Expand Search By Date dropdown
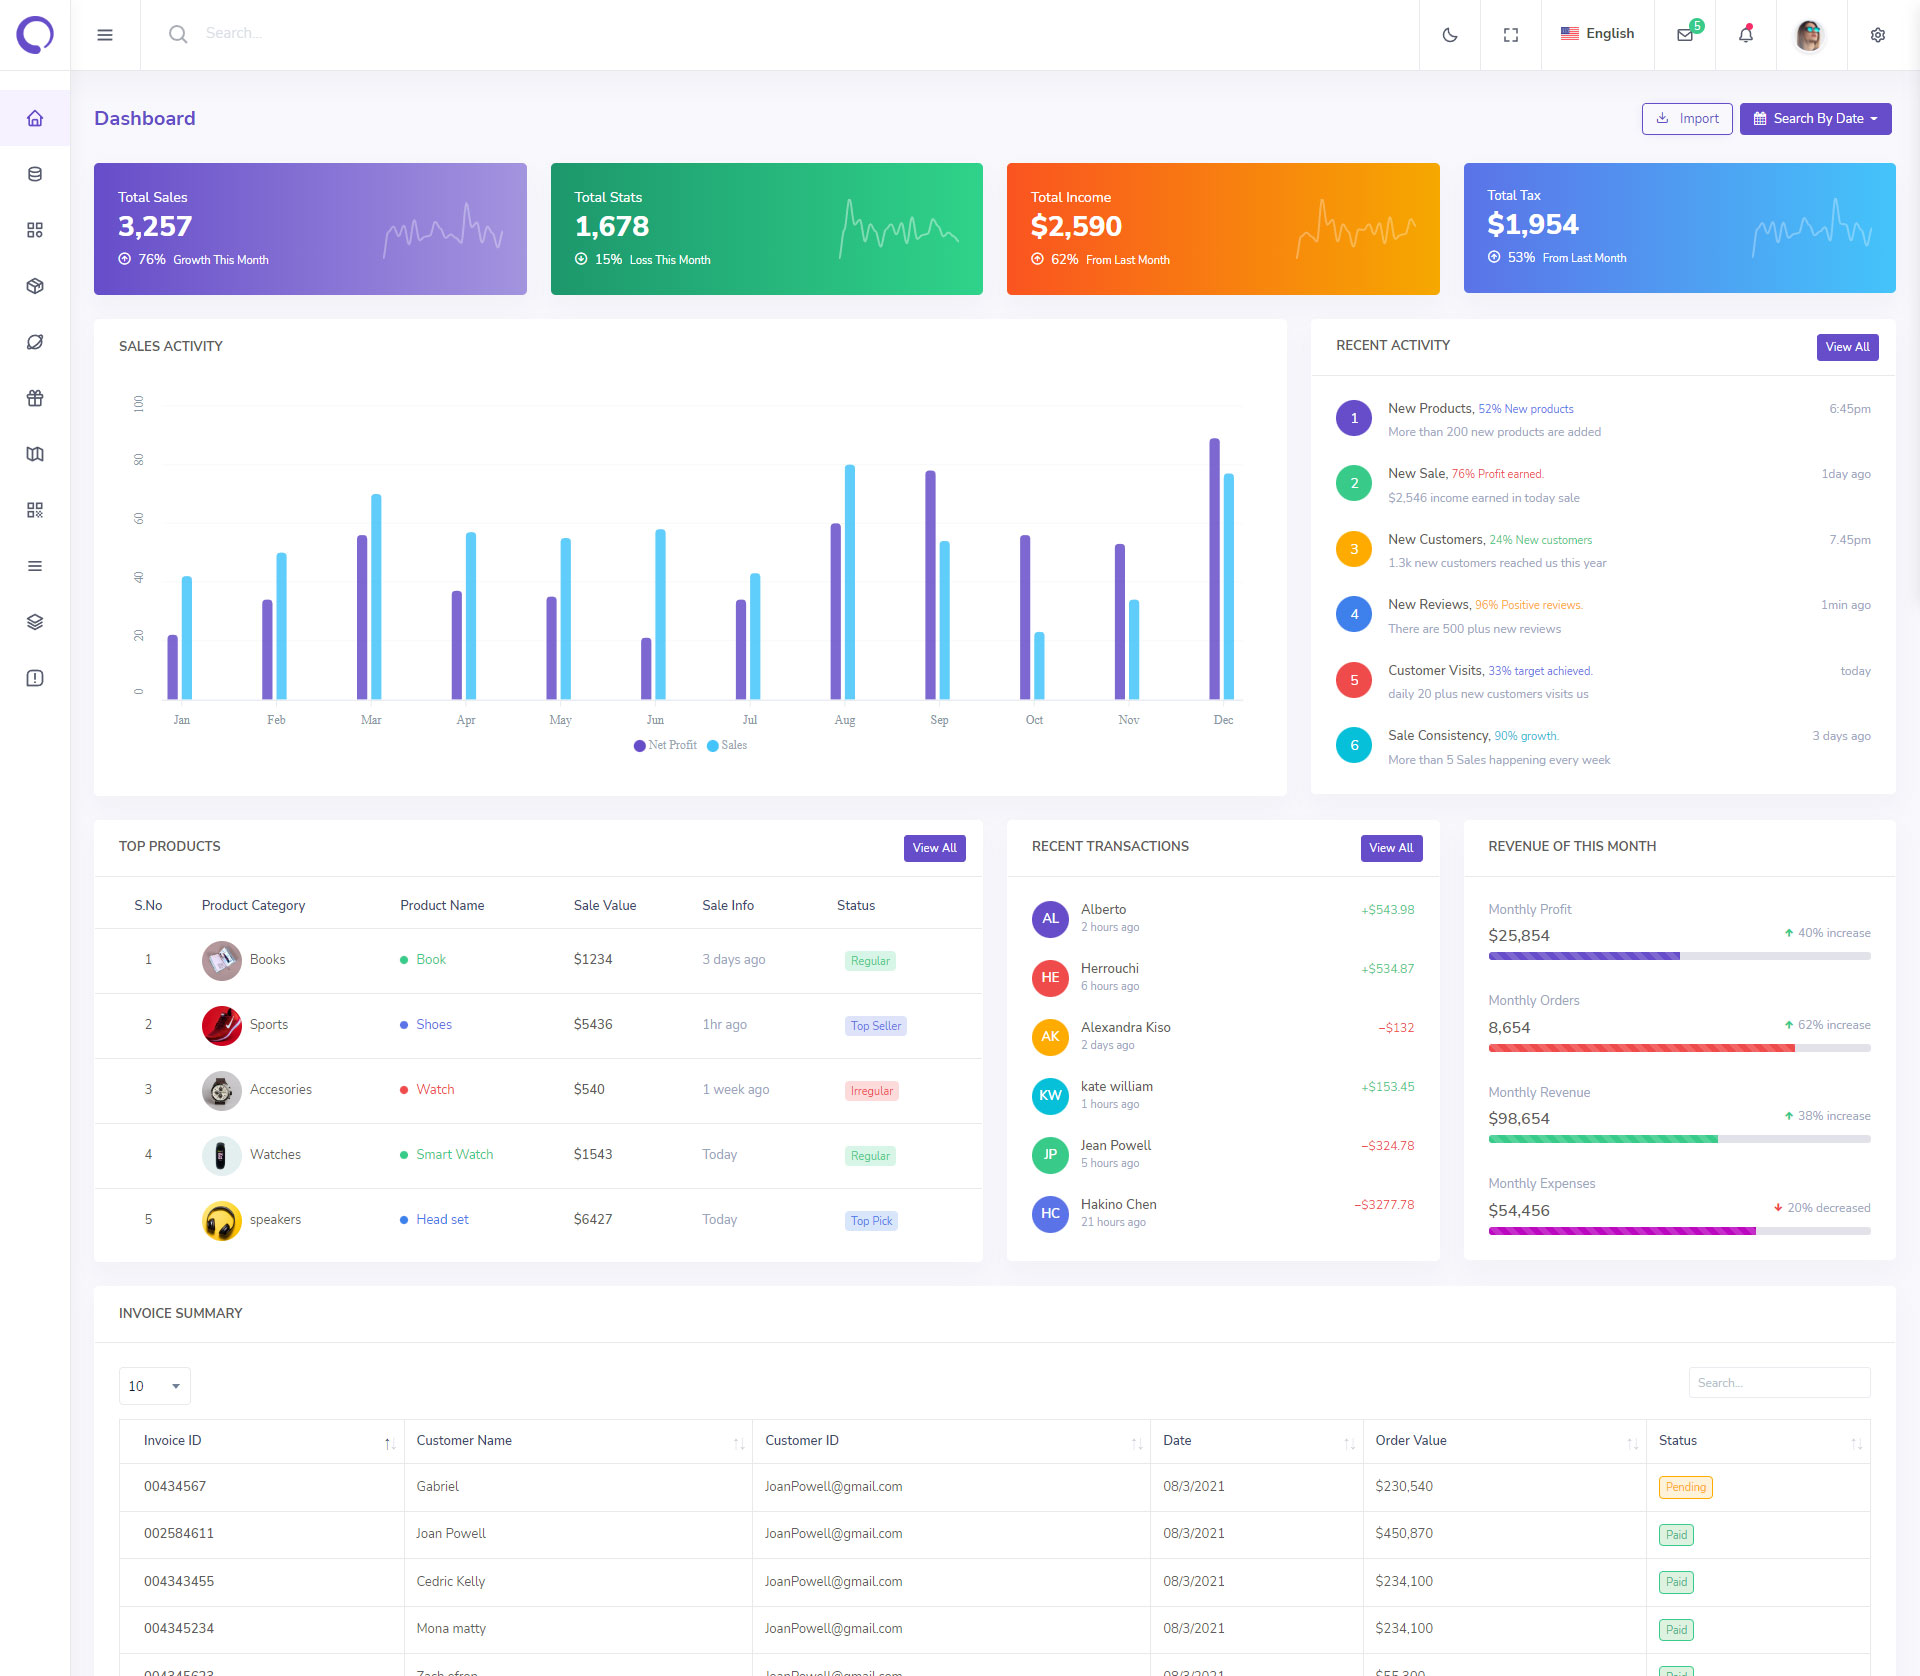This screenshot has width=1920, height=1676. pyautogui.click(x=1815, y=118)
